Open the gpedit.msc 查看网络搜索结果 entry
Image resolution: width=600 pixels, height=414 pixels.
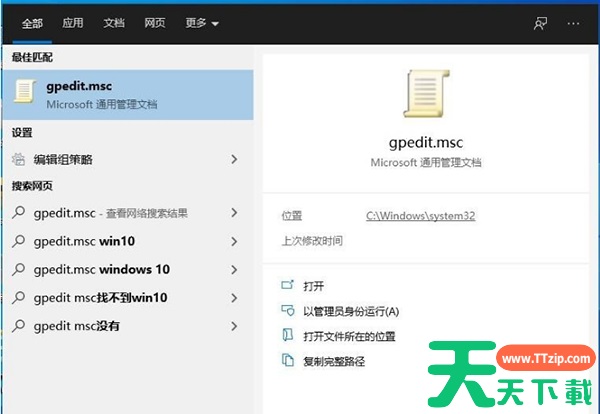(110, 213)
